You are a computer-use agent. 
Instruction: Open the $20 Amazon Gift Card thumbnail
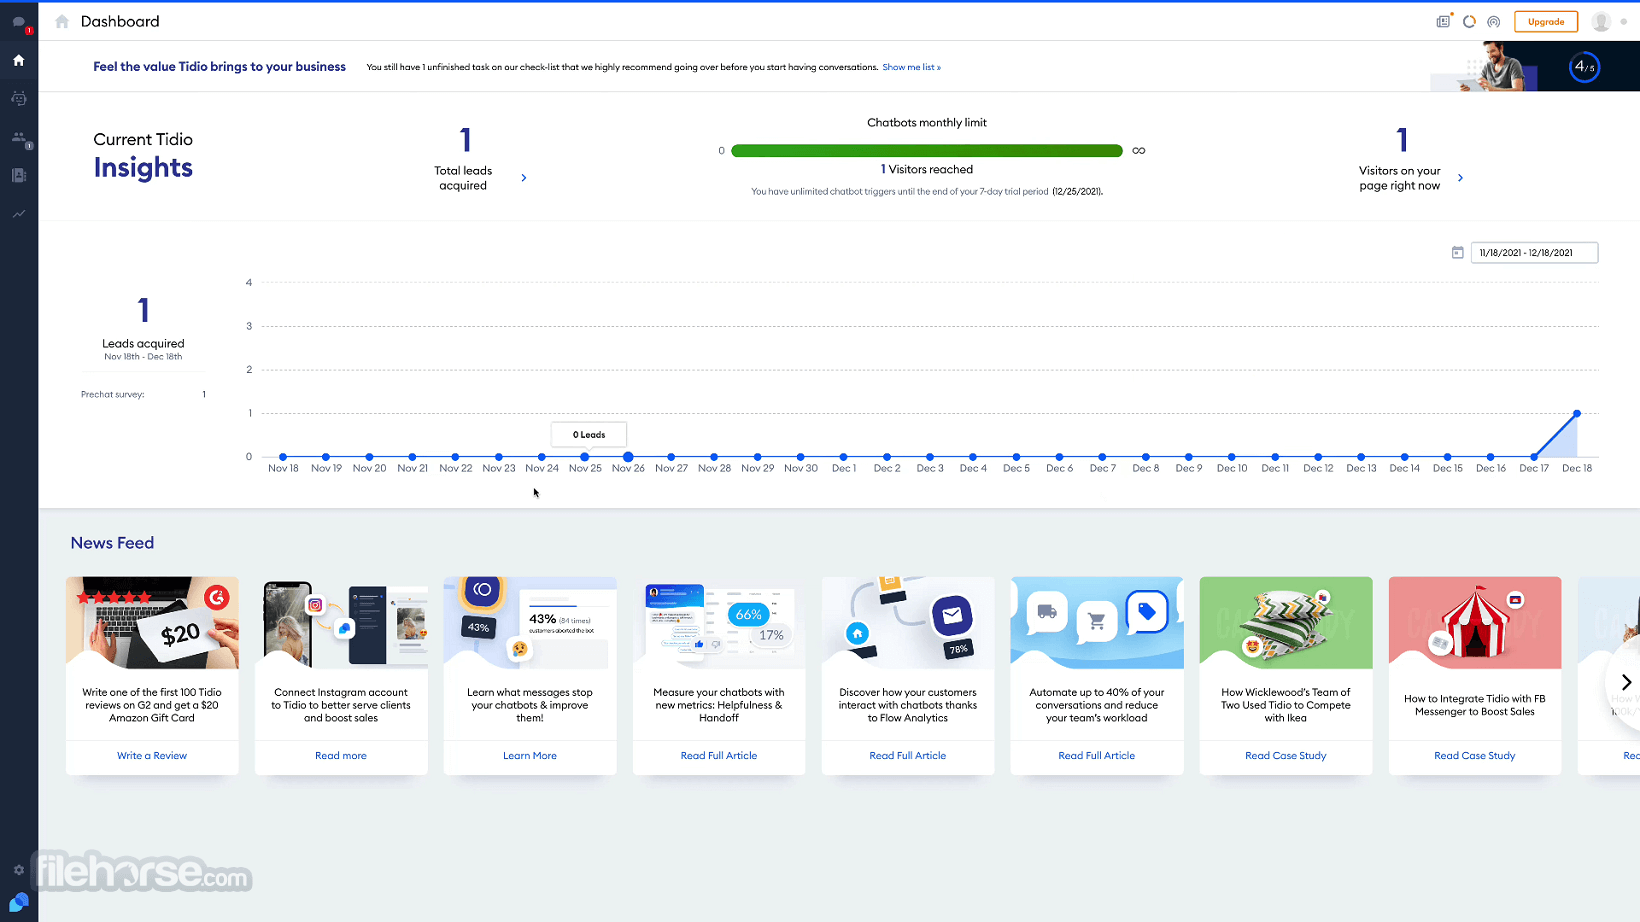pos(152,623)
